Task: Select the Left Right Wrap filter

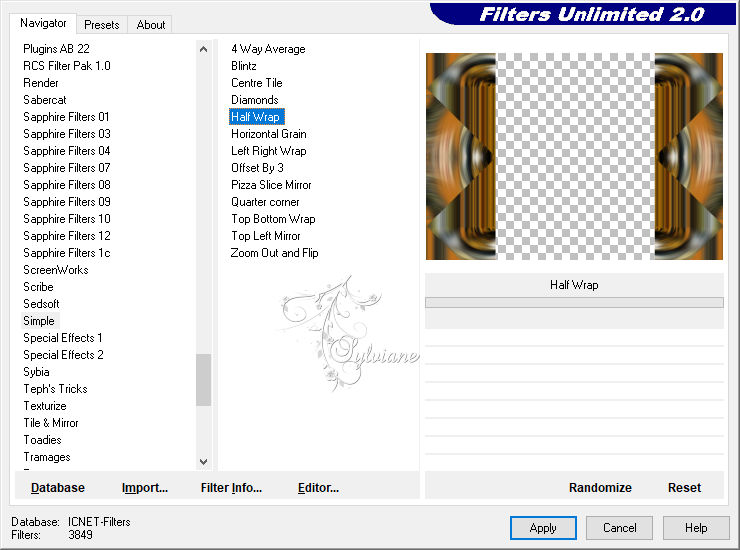Action: (x=269, y=151)
